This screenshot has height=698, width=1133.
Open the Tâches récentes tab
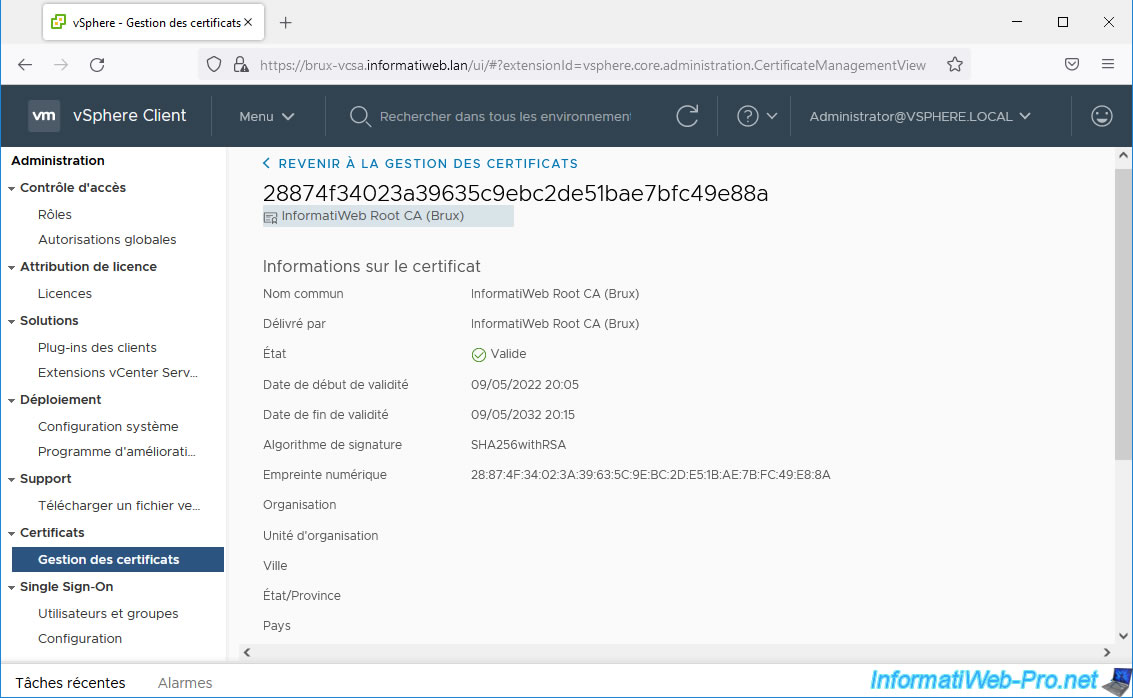pyautogui.click(x=70, y=683)
